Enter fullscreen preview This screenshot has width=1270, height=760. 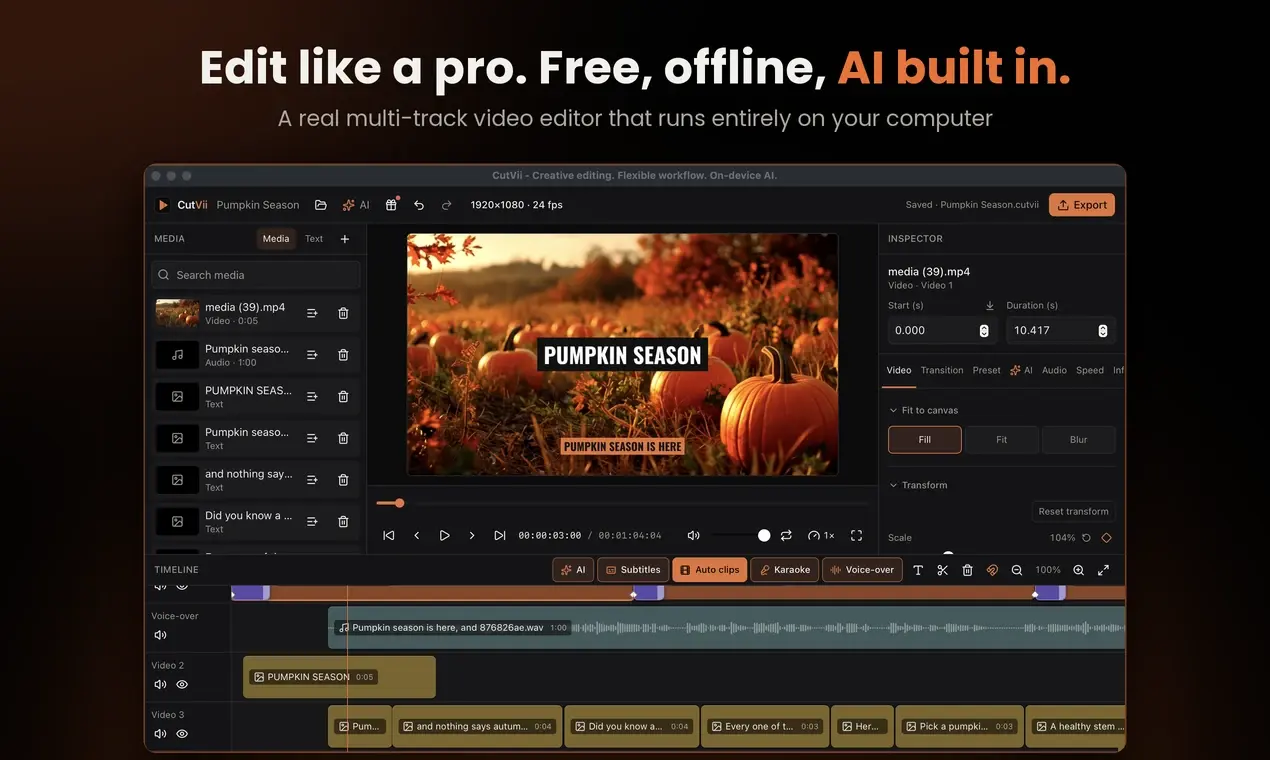[856, 536]
